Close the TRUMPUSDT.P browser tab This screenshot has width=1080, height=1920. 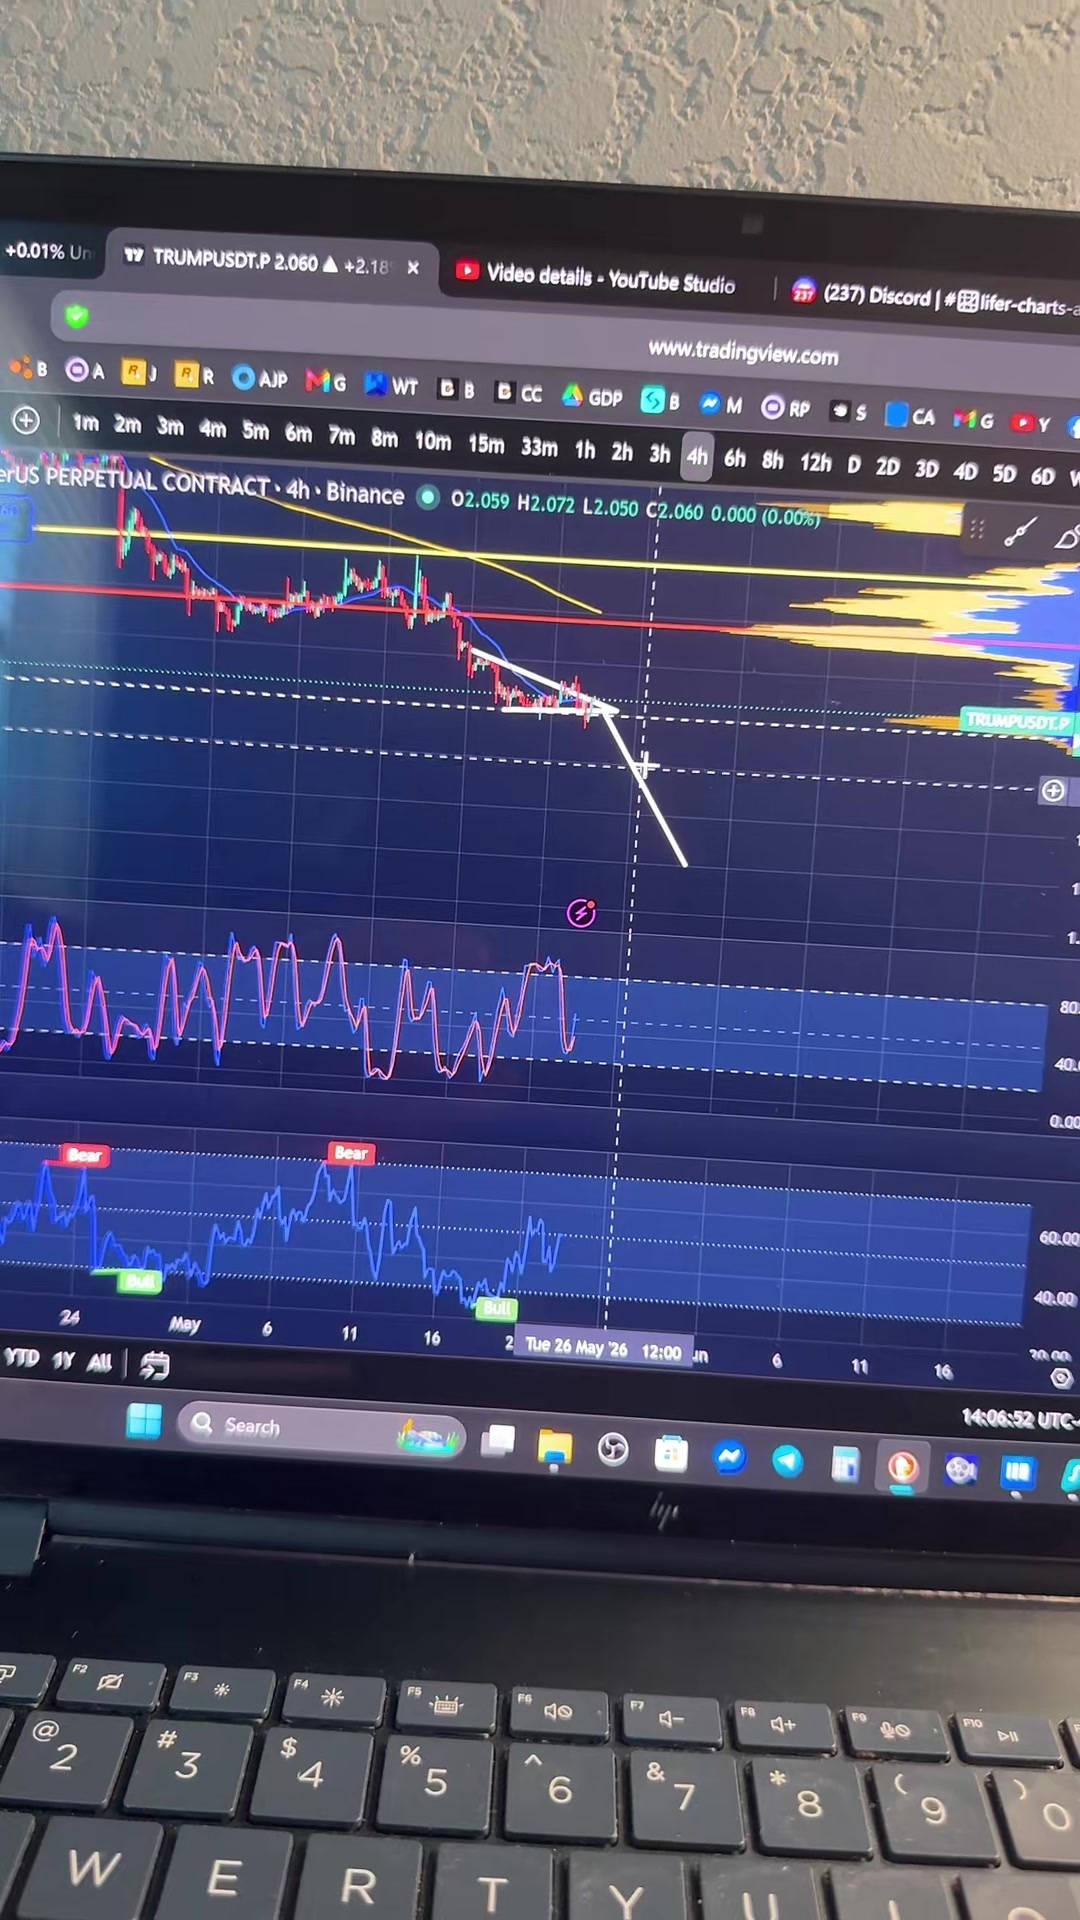click(413, 268)
